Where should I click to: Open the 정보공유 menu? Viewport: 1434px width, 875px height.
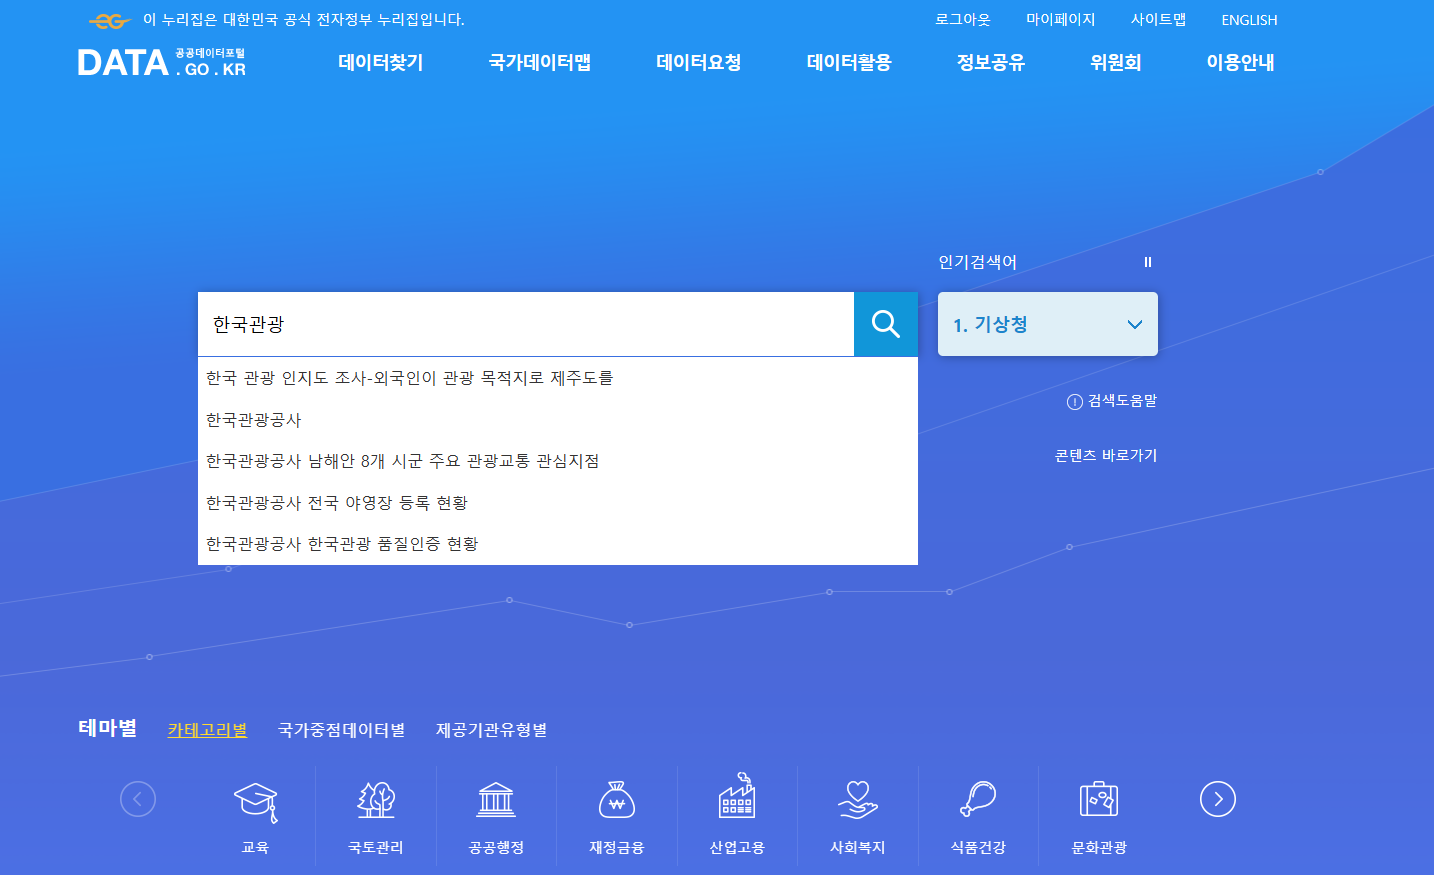click(x=991, y=62)
